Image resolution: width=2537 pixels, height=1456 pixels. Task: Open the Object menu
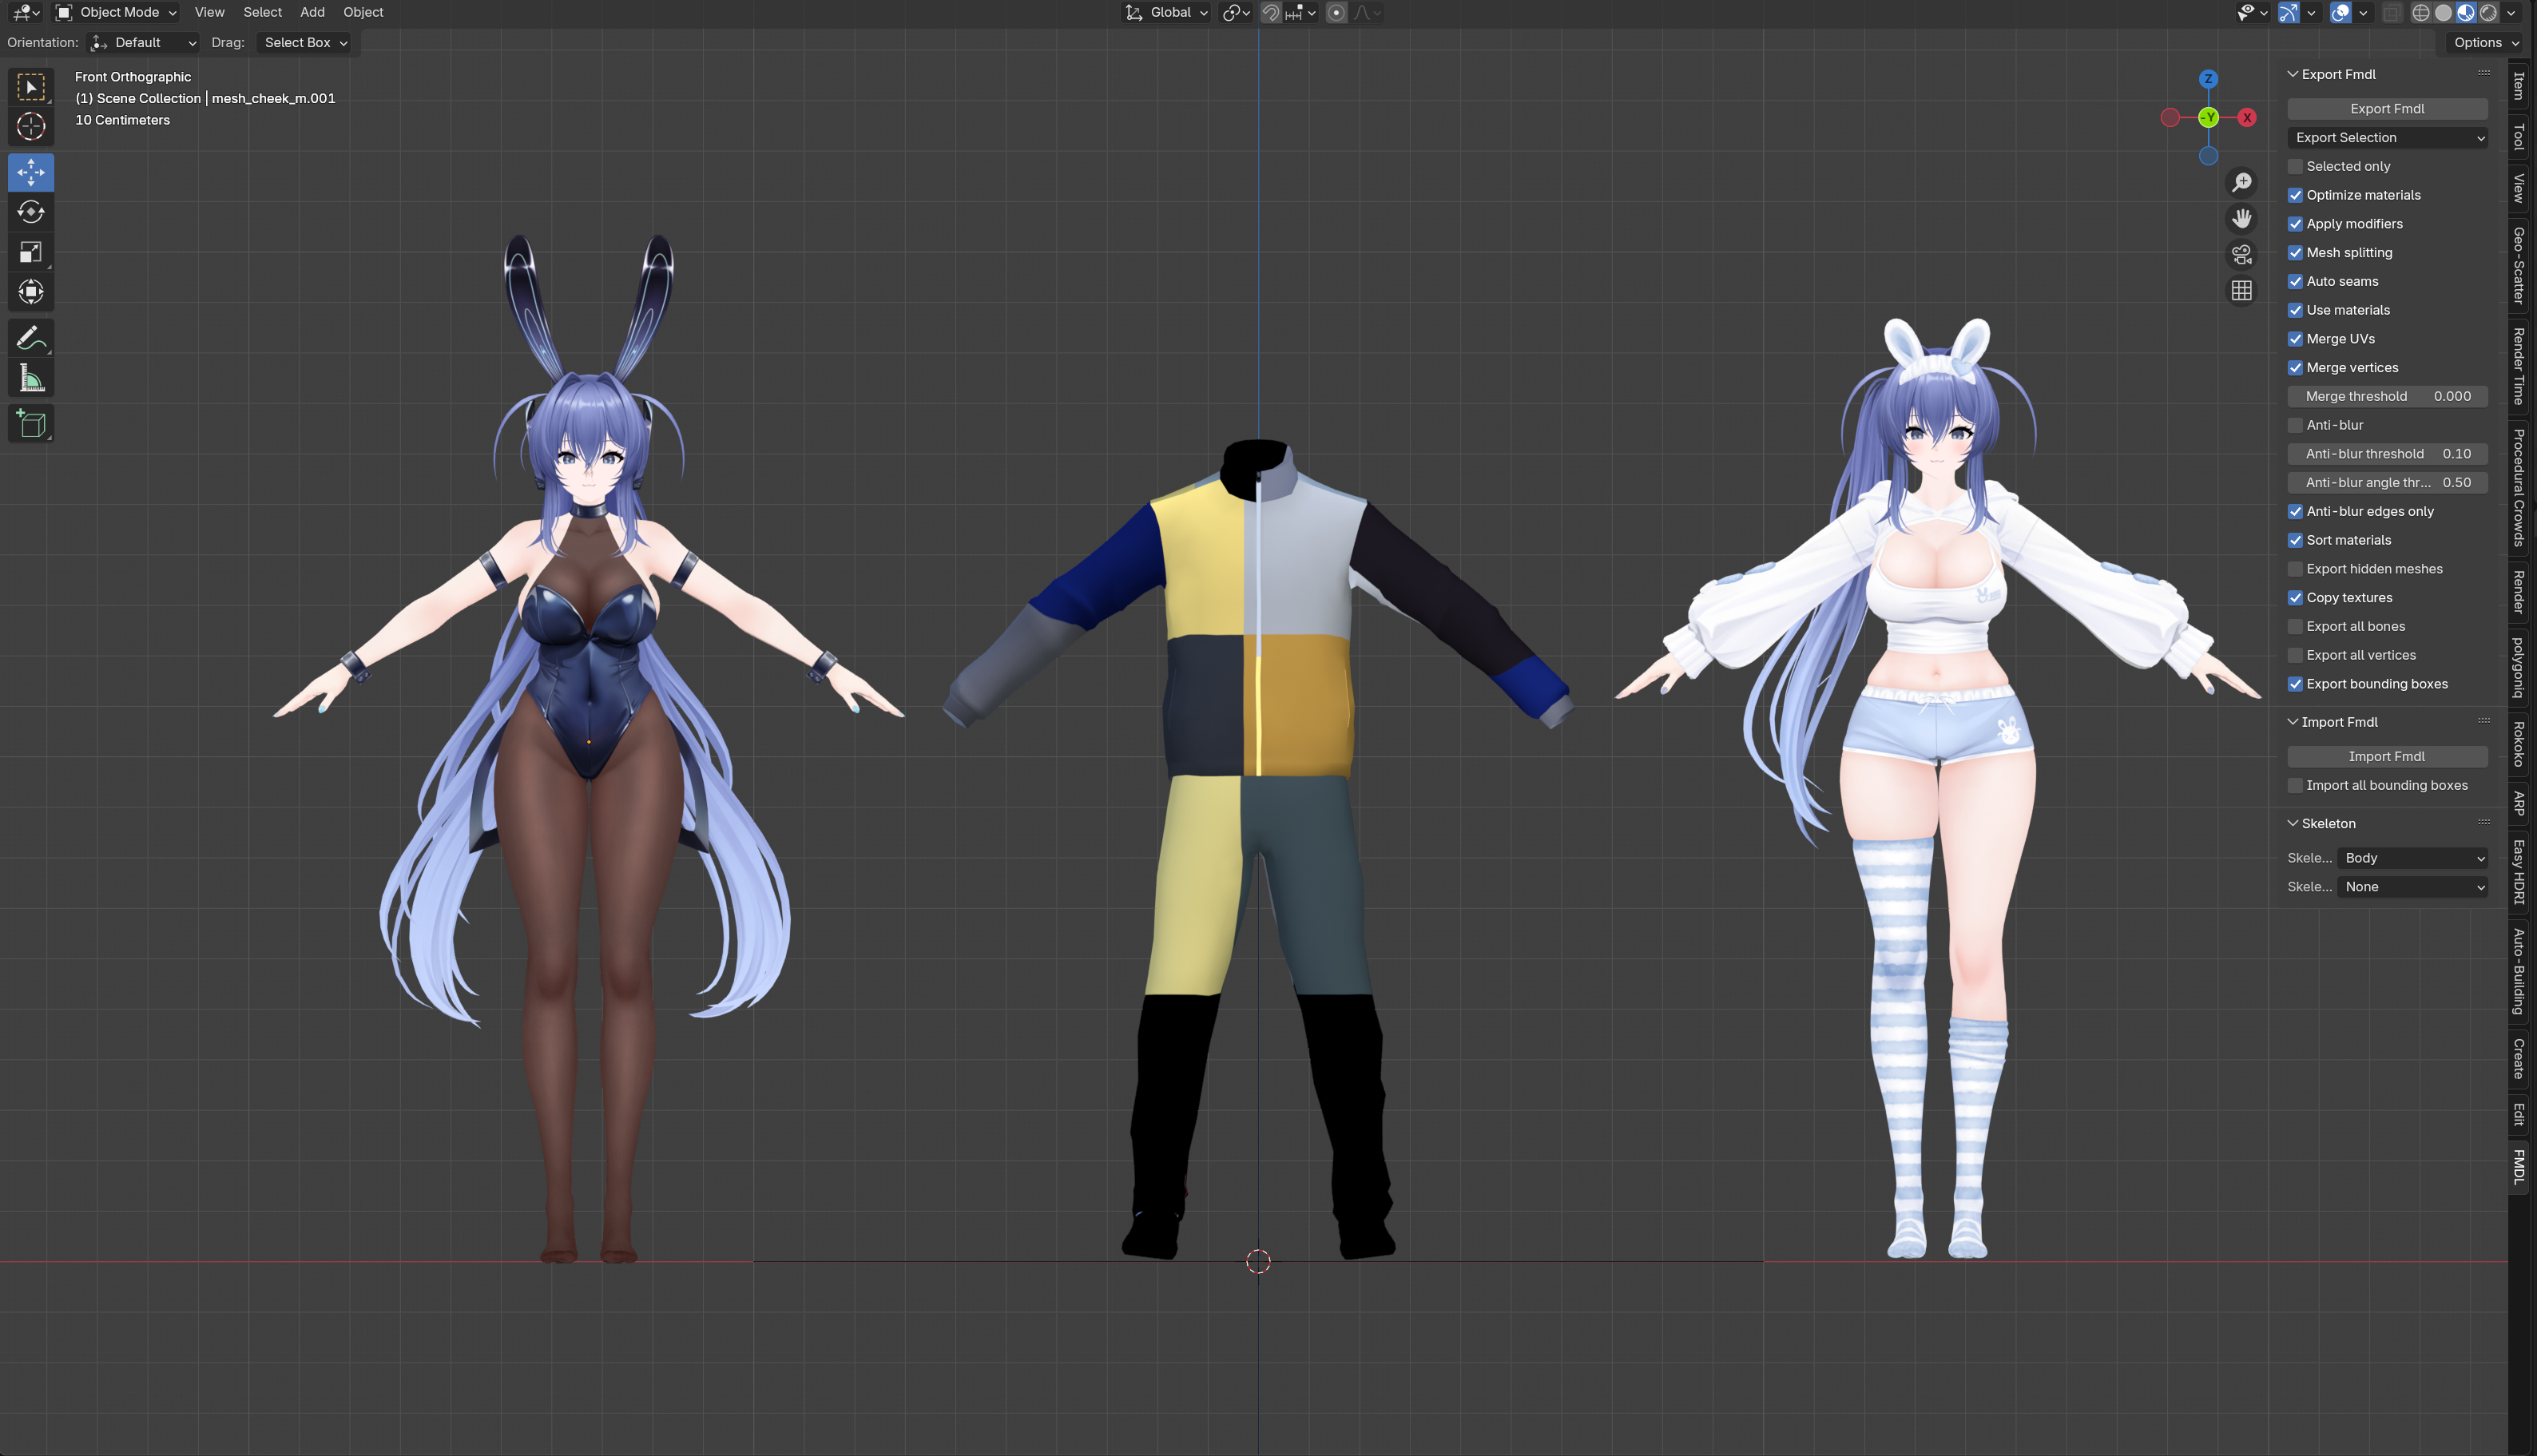(363, 13)
